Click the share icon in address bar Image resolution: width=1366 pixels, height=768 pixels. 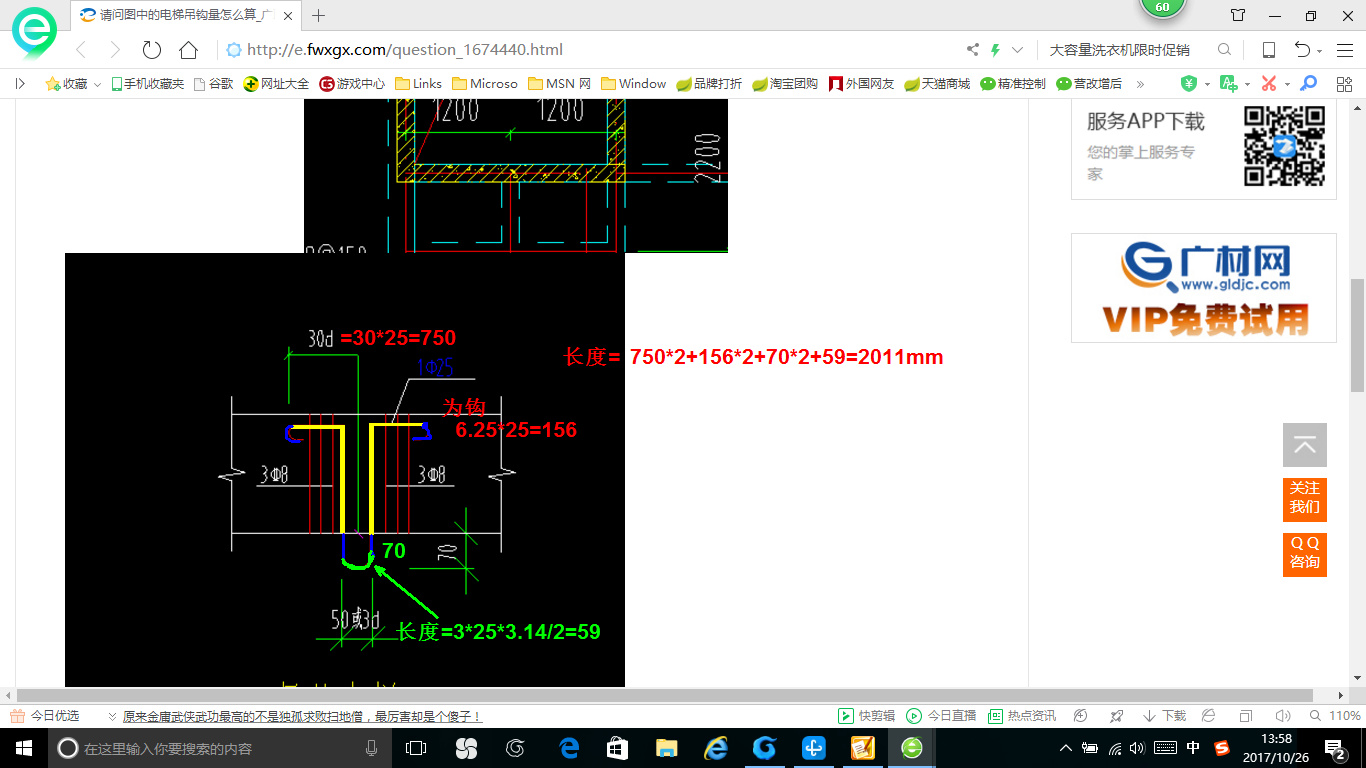pyautogui.click(x=973, y=50)
